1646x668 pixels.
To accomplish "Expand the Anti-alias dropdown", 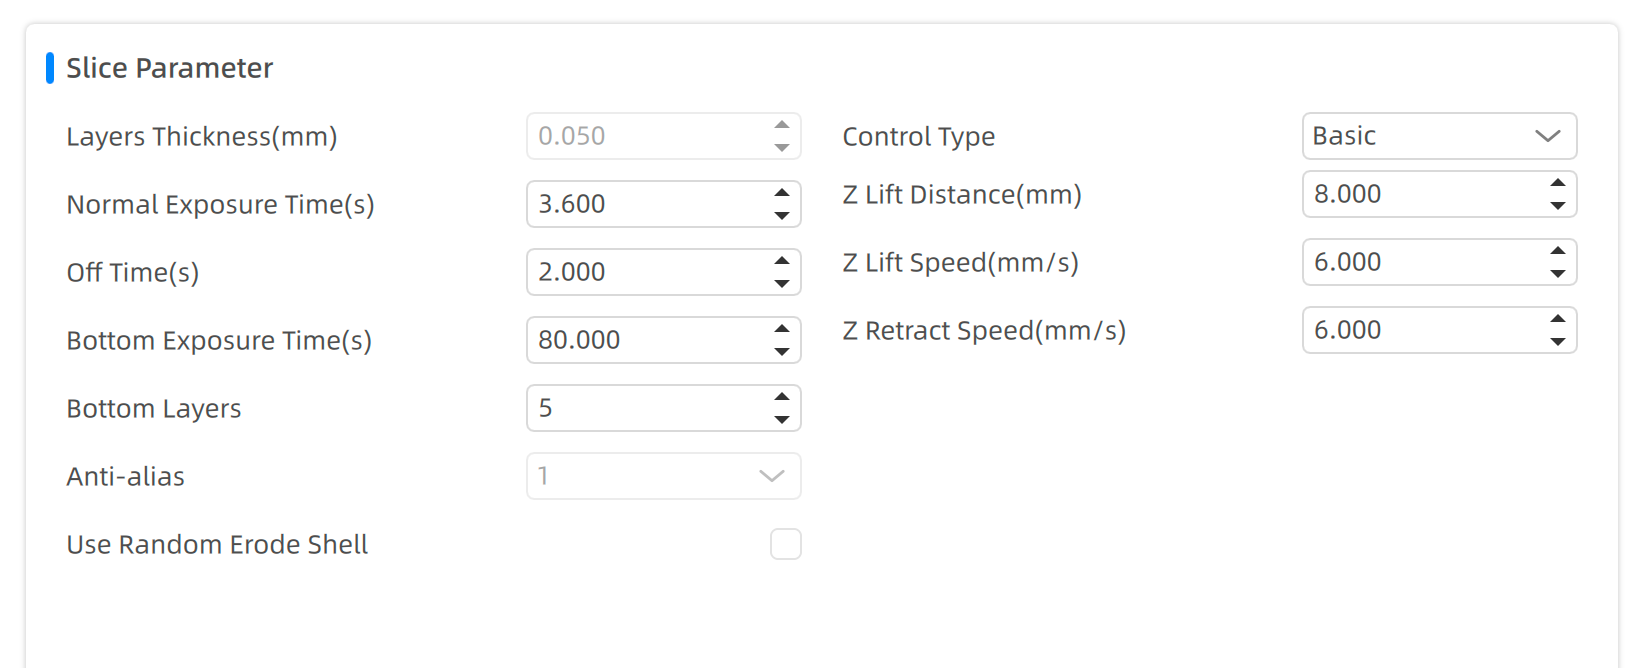I will 664,476.
